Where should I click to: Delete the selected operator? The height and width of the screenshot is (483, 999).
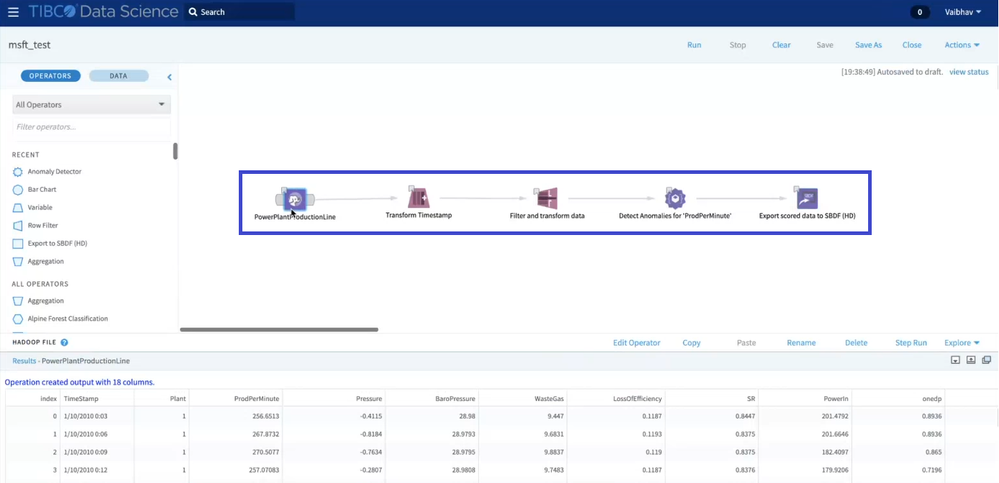856,343
